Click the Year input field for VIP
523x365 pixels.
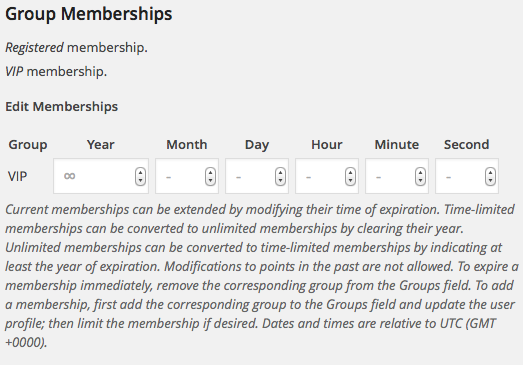point(101,176)
